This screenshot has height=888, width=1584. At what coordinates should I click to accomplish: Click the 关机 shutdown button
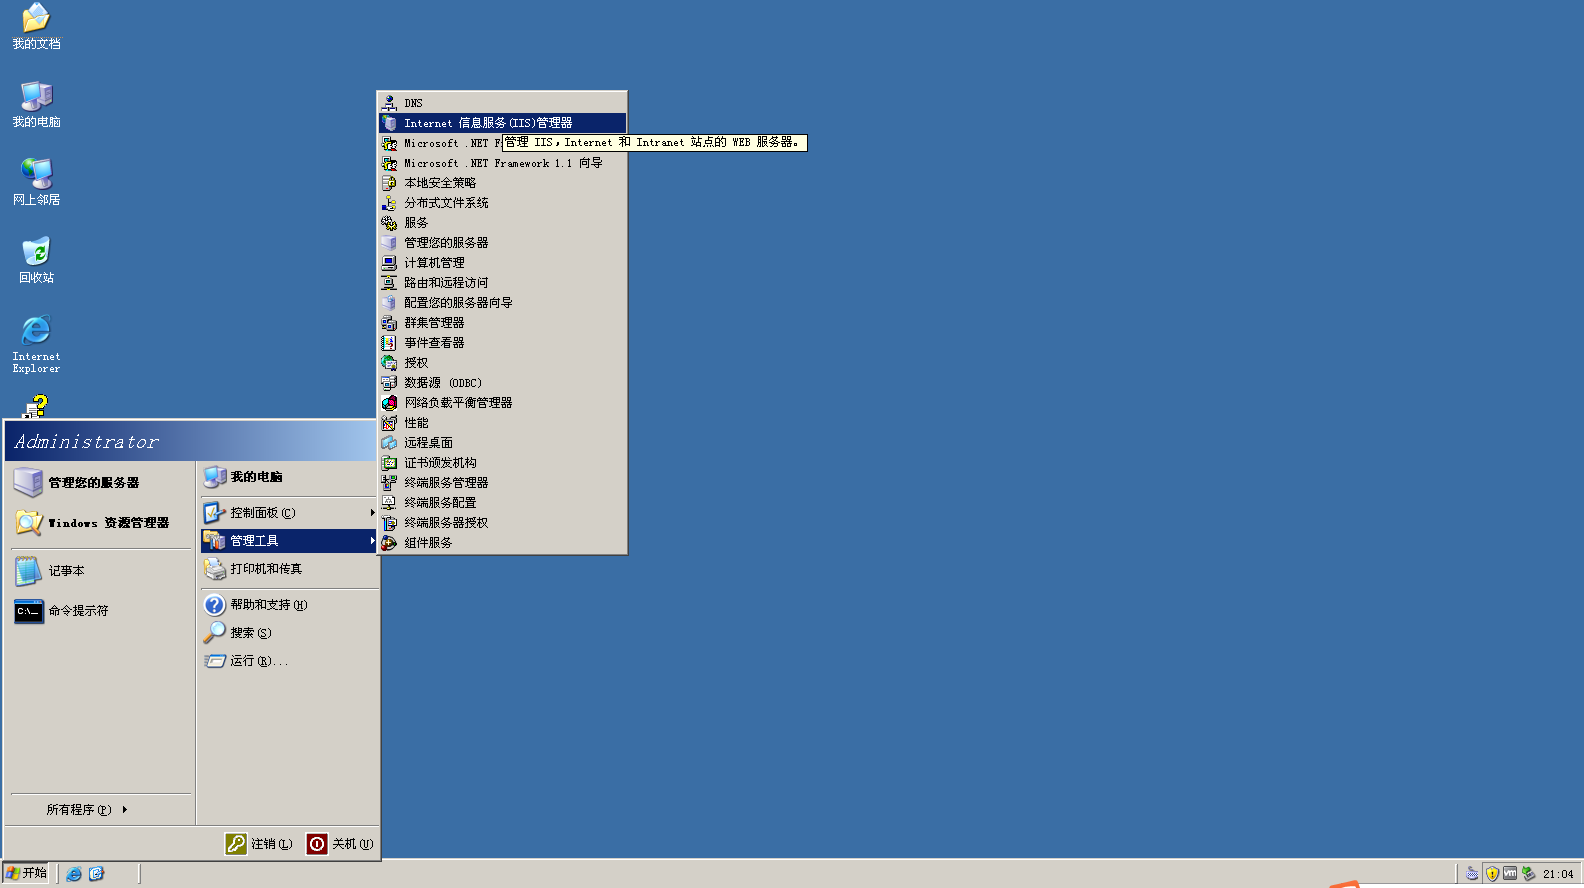coord(340,844)
